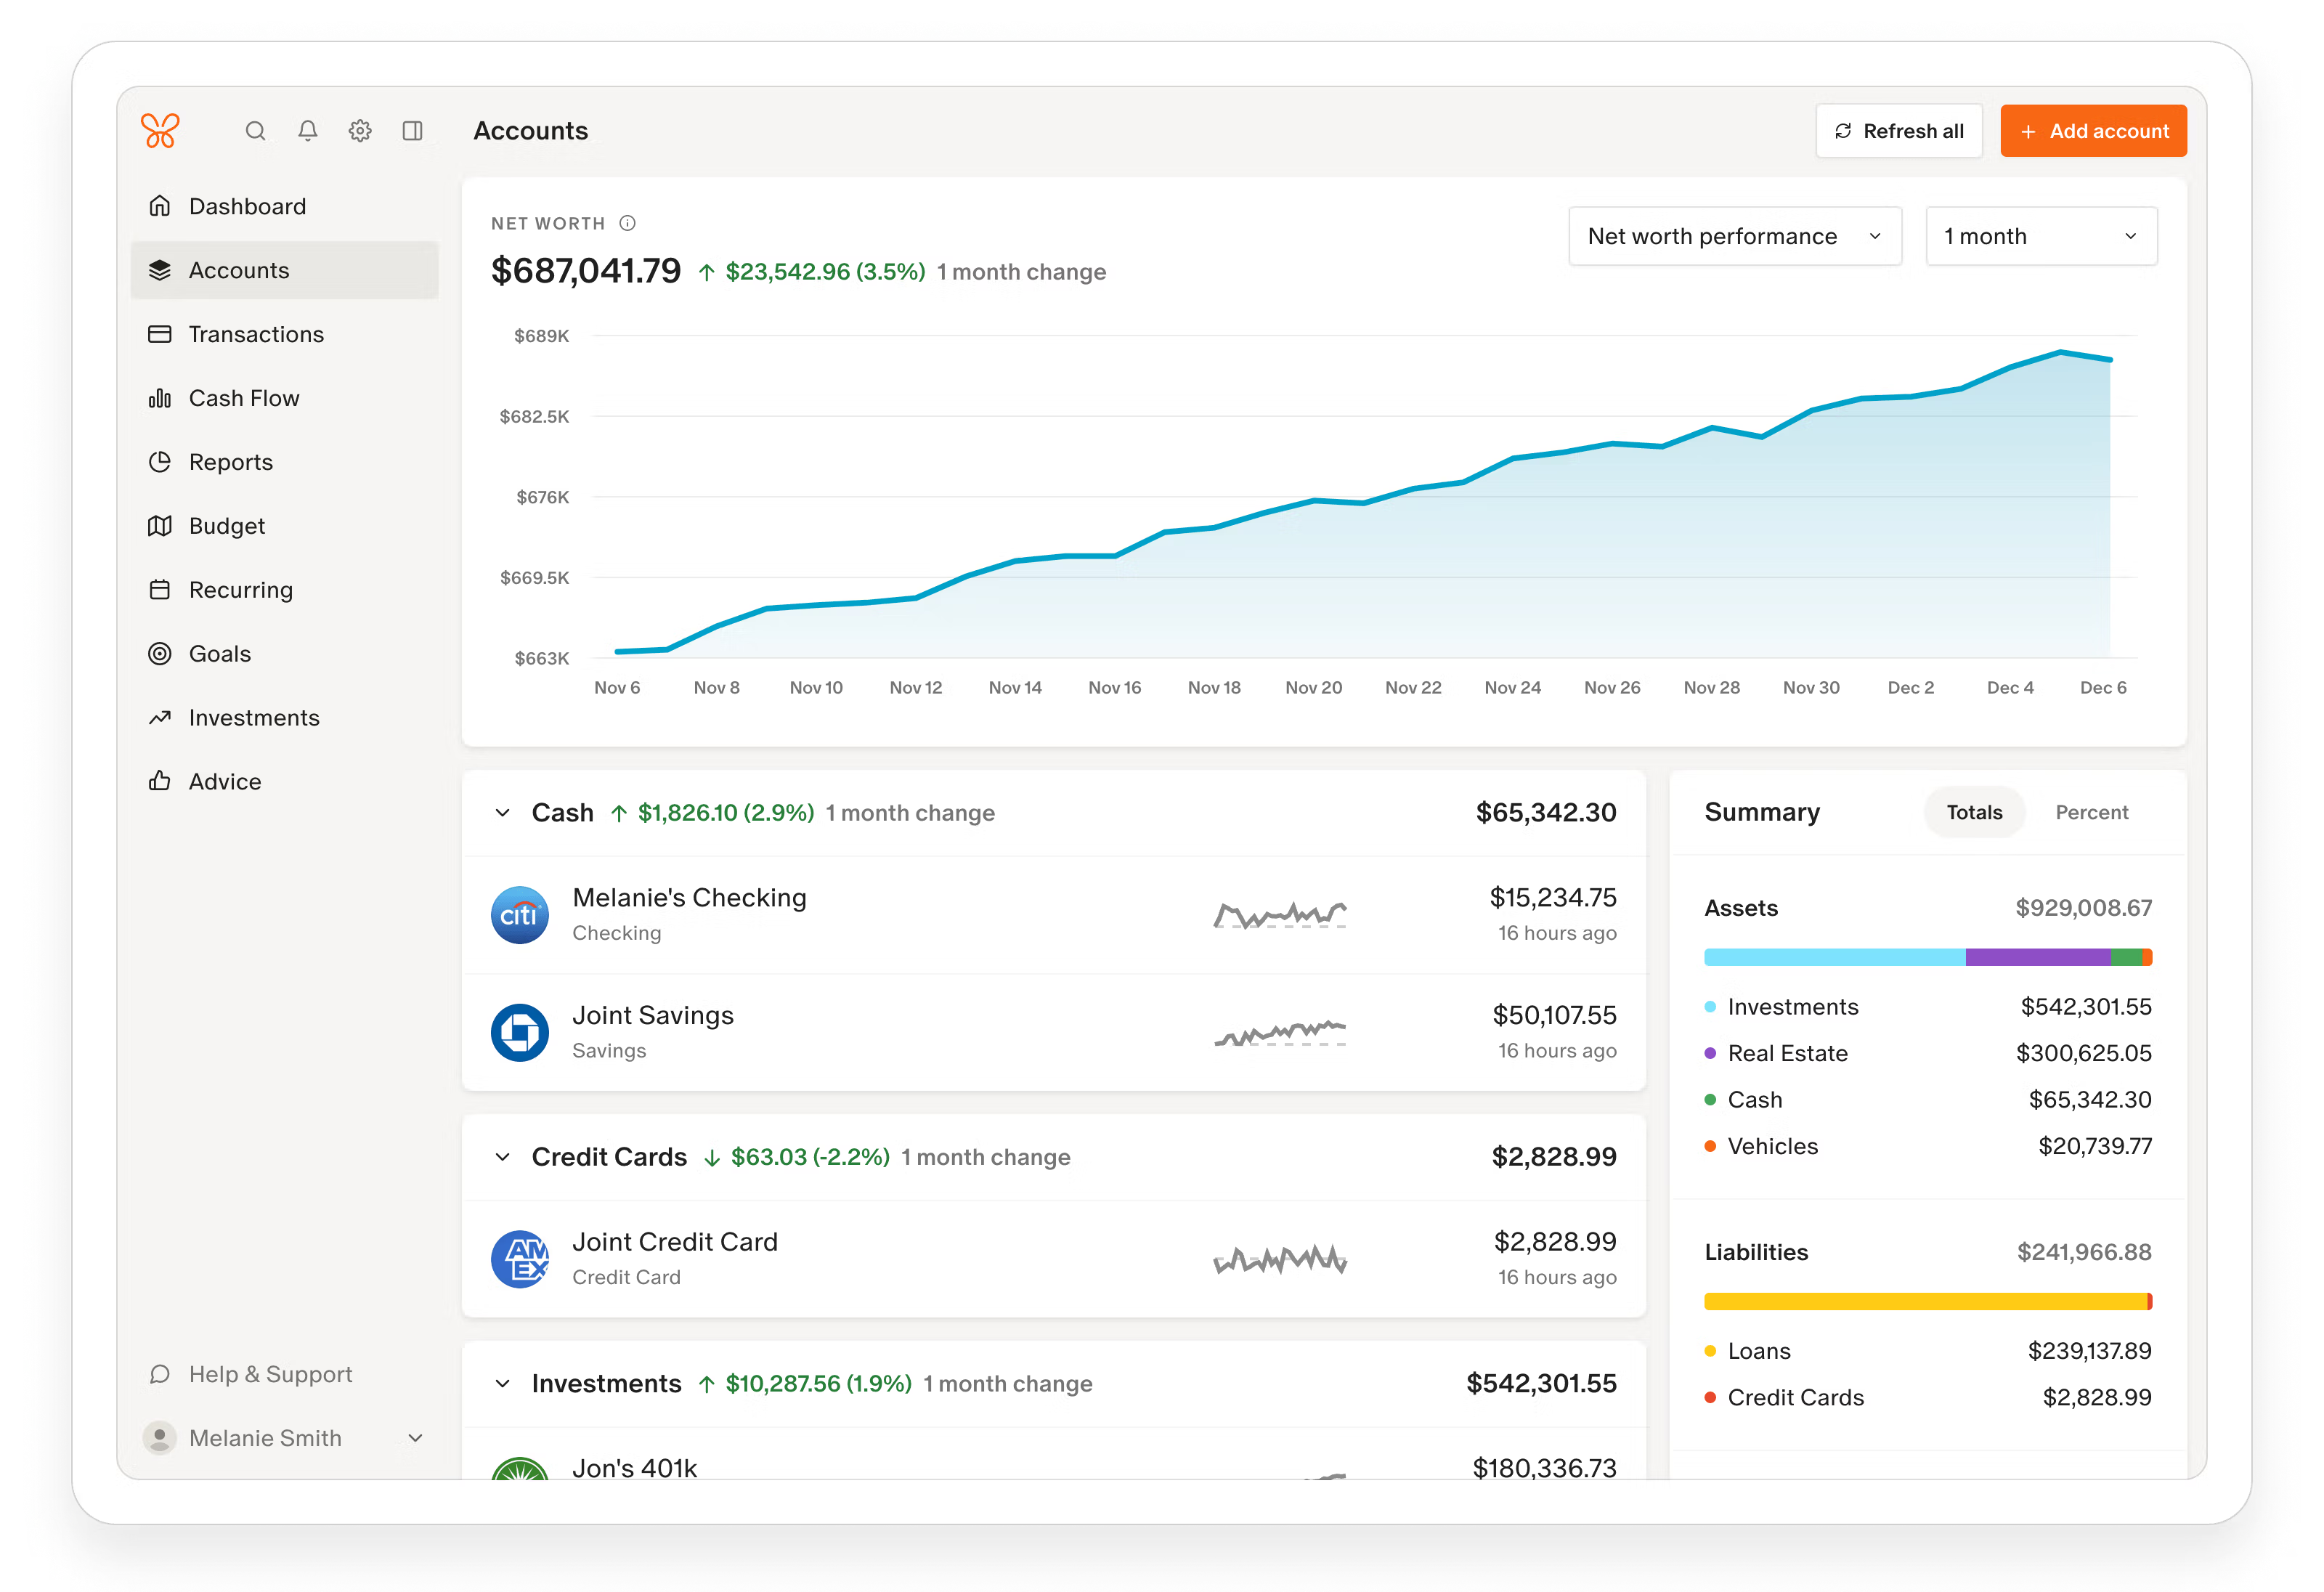The width and height of the screenshot is (2324, 1592).
Task: Select the Goals target icon
Action: (x=161, y=653)
